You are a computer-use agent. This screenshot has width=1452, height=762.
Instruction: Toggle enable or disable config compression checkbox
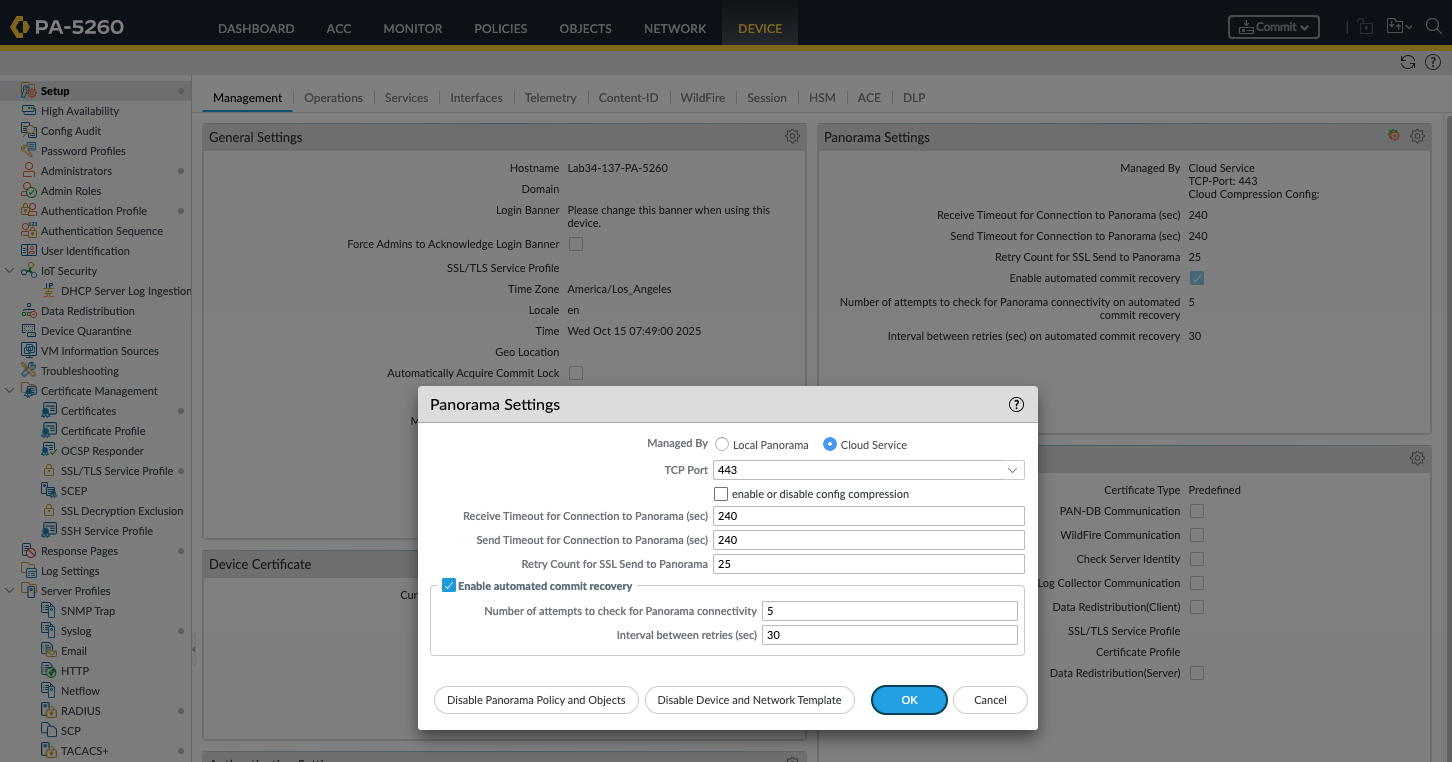(x=721, y=494)
